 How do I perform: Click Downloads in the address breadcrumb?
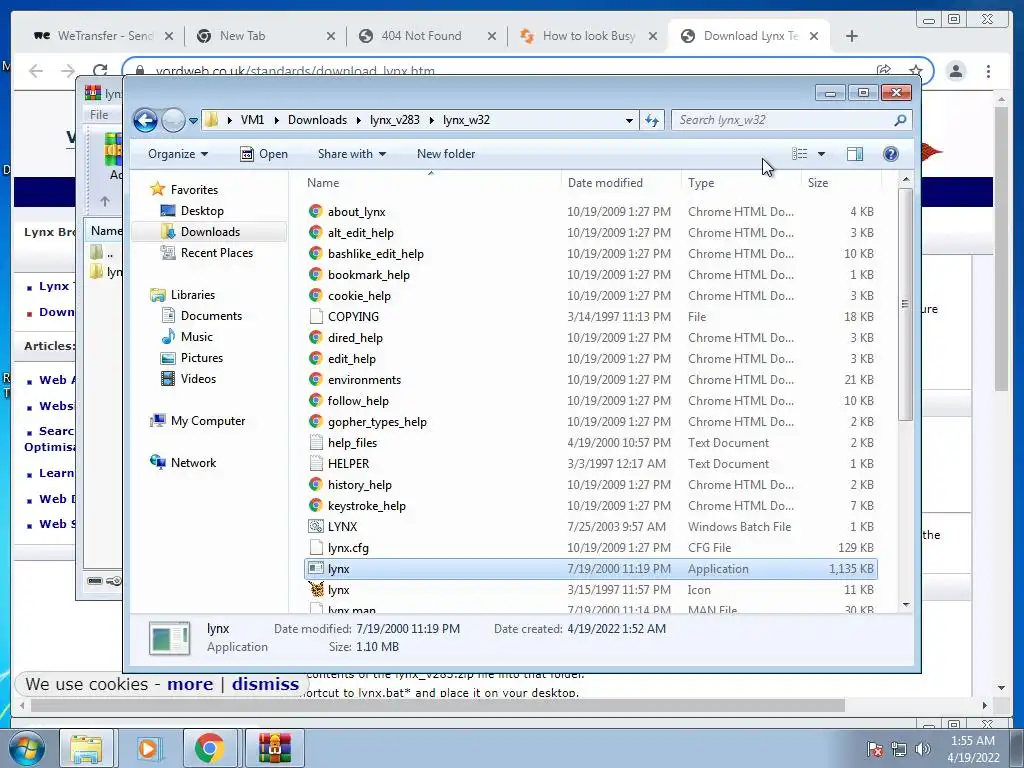tap(317, 120)
